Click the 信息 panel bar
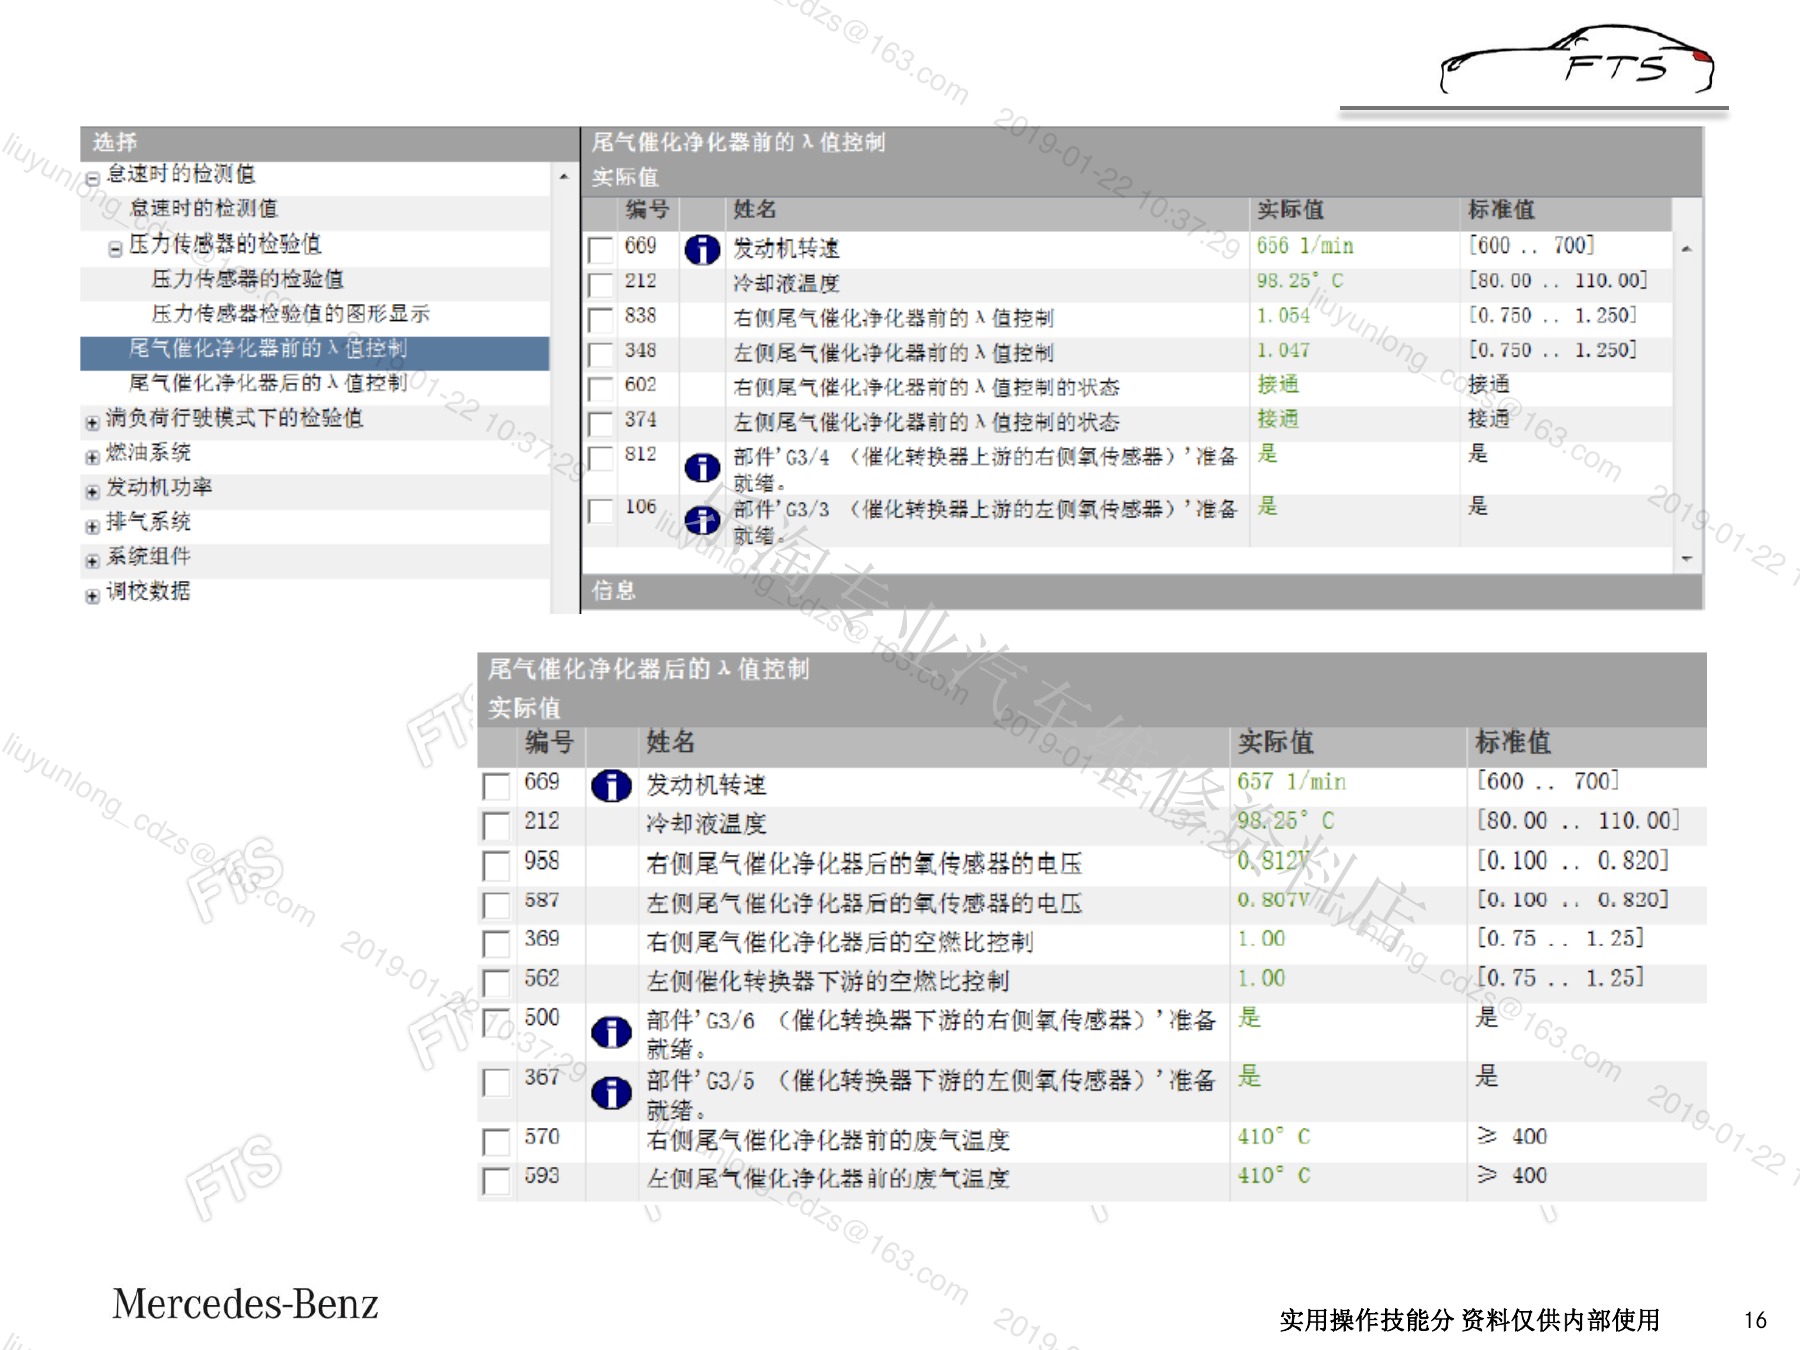This screenshot has width=1800, height=1350. 1141,591
